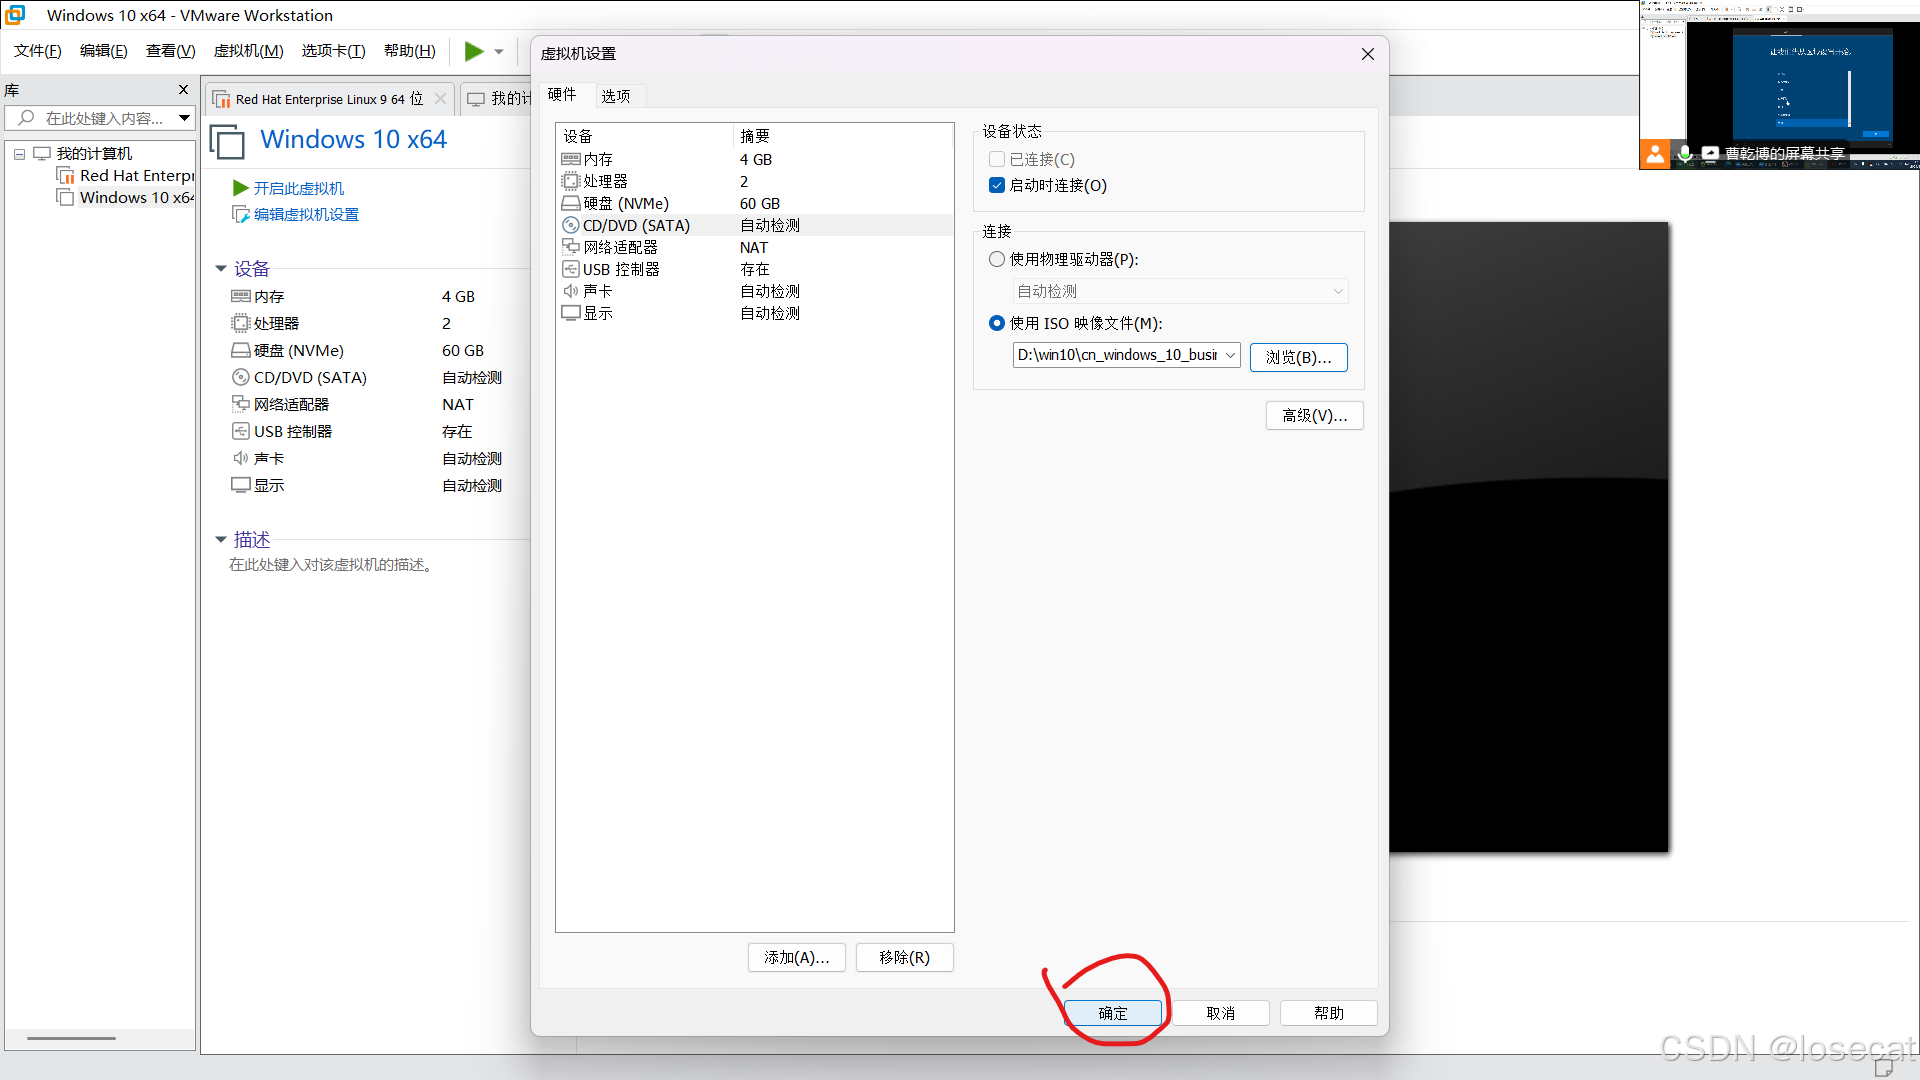
Task: Click CD/DVD icon in VM summary device panel
Action: tap(241, 377)
